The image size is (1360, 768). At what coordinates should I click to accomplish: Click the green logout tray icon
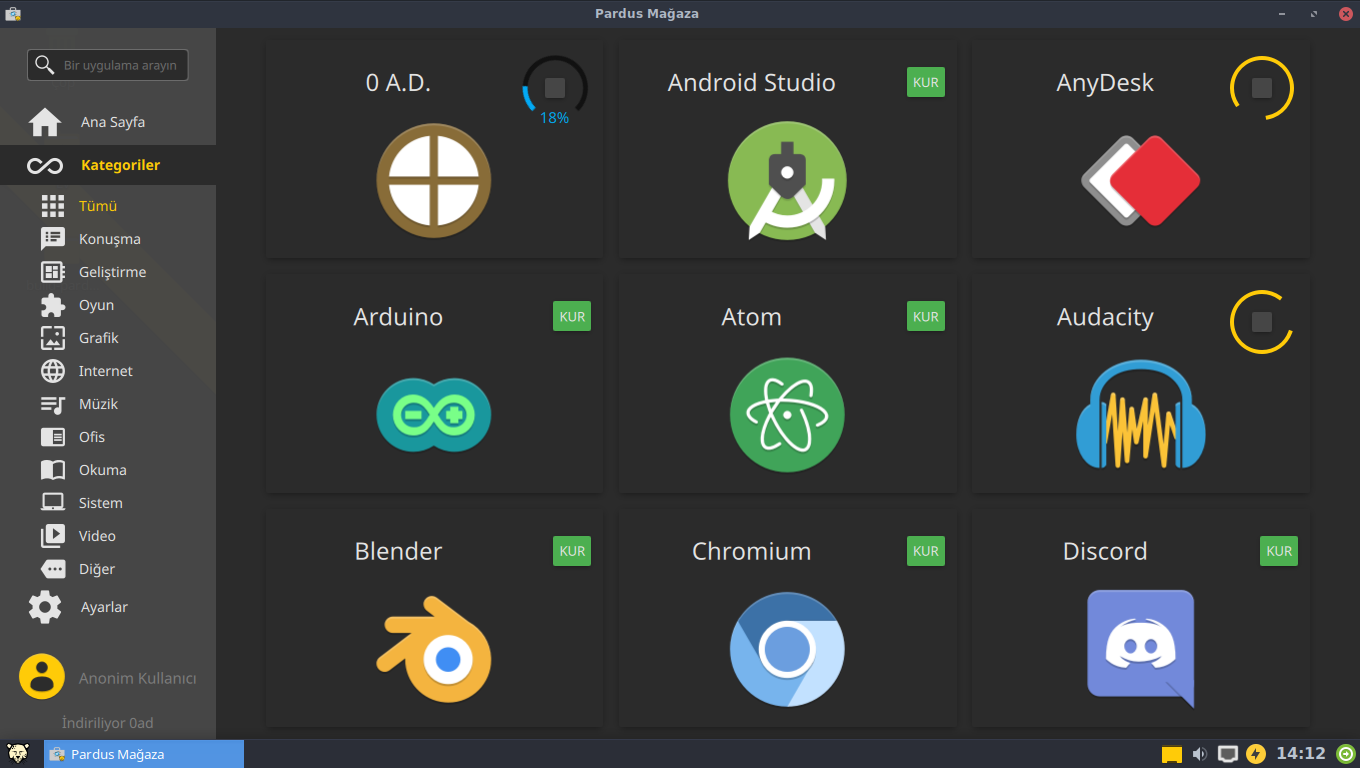tap(1346, 754)
